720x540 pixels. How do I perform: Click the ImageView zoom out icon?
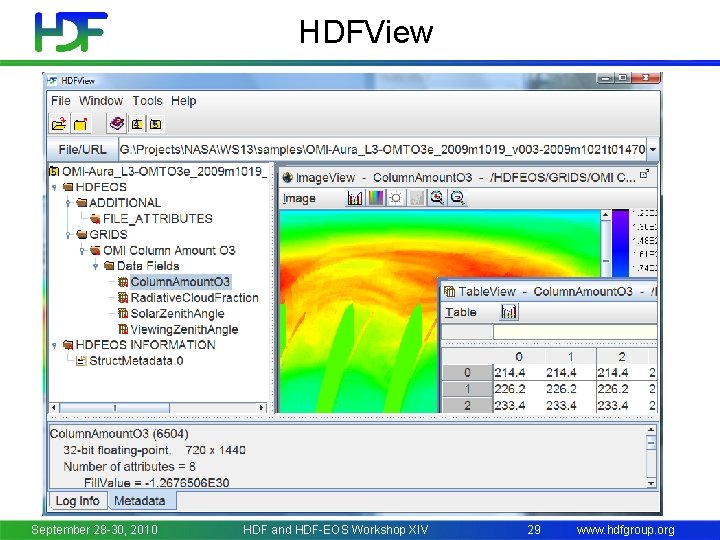coord(457,198)
